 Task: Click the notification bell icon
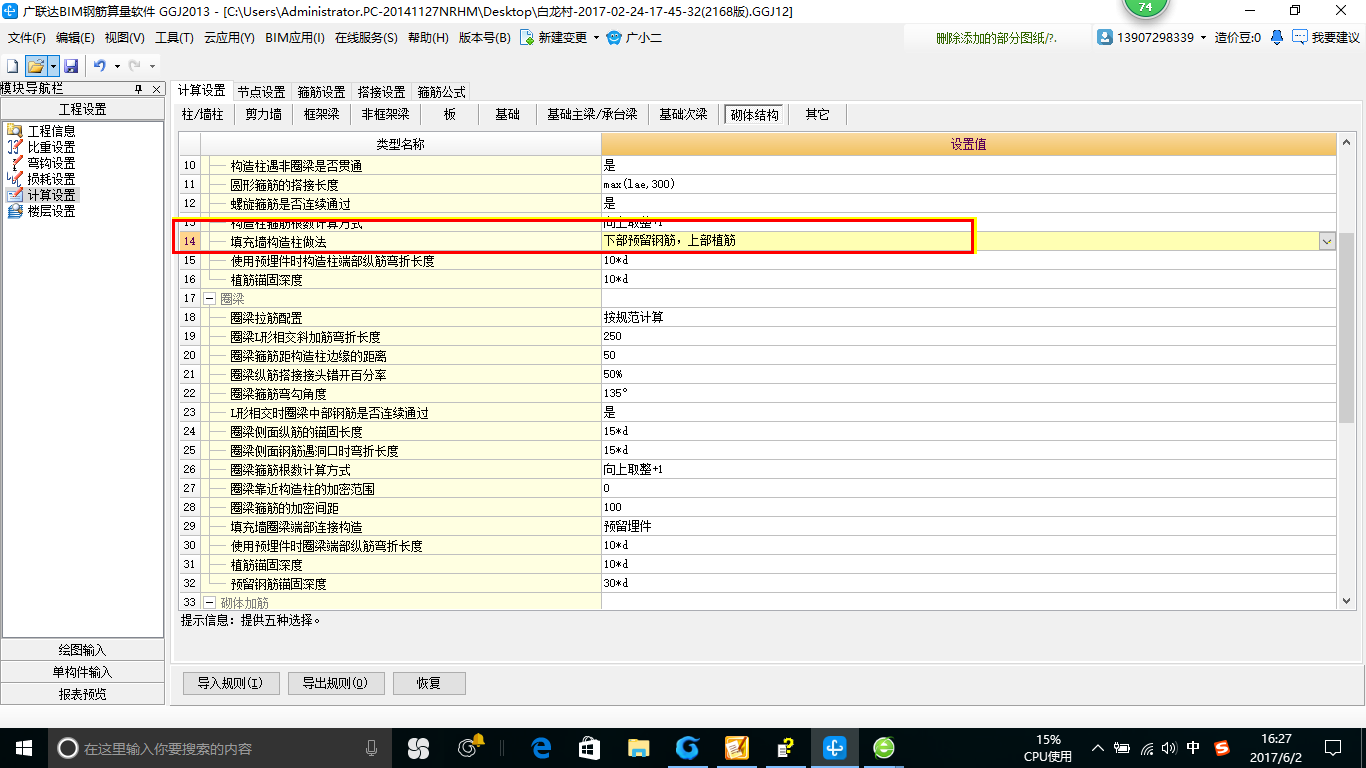coord(1277,37)
